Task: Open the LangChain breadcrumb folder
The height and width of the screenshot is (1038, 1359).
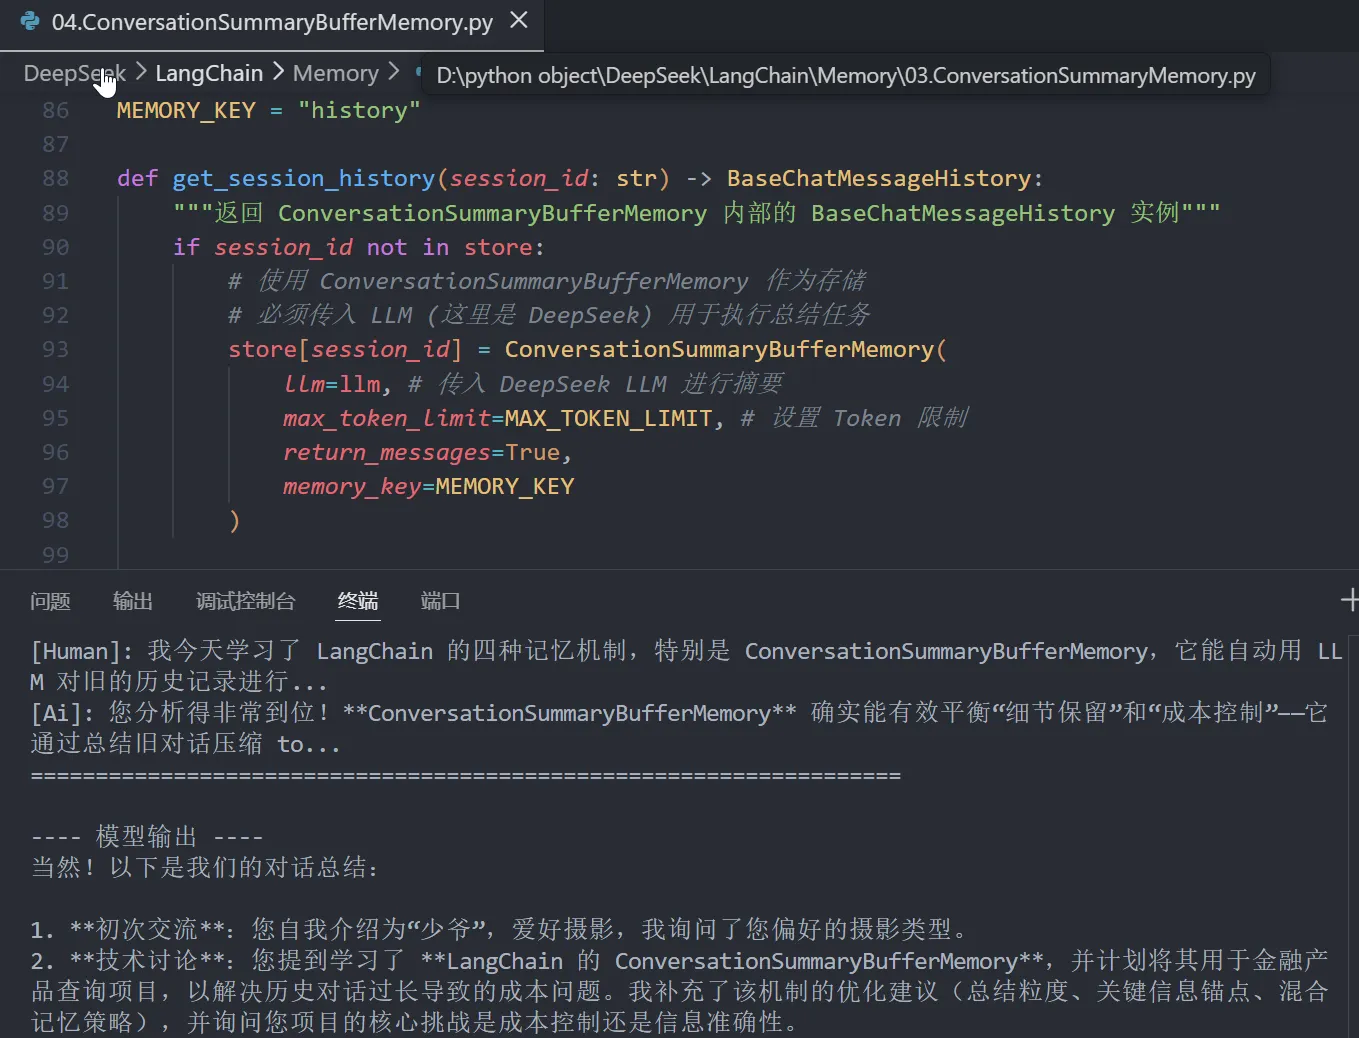Action: [209, 74]
